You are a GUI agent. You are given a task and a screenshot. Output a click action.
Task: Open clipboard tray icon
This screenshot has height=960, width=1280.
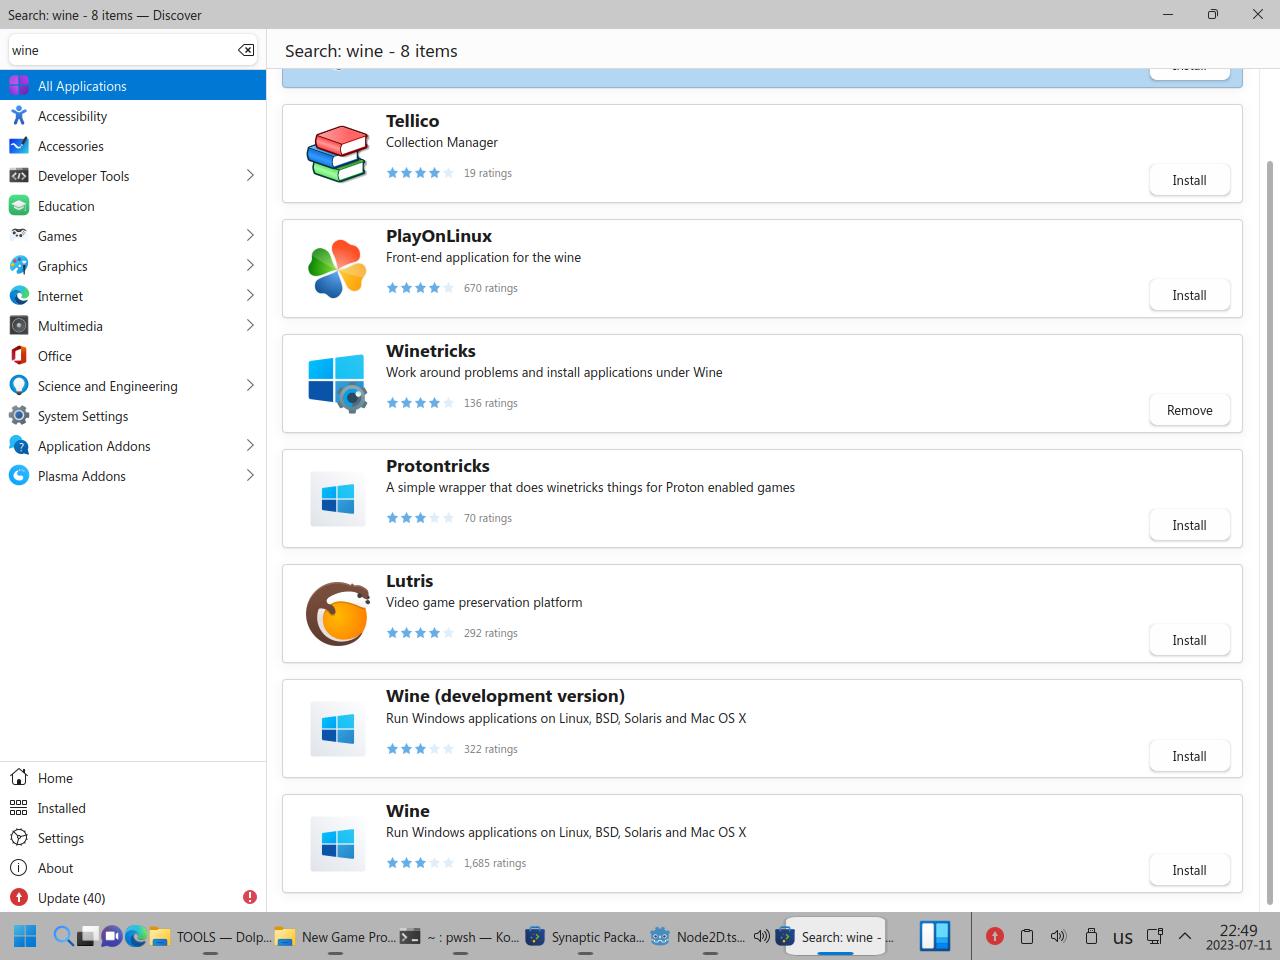pos(1026,936)
